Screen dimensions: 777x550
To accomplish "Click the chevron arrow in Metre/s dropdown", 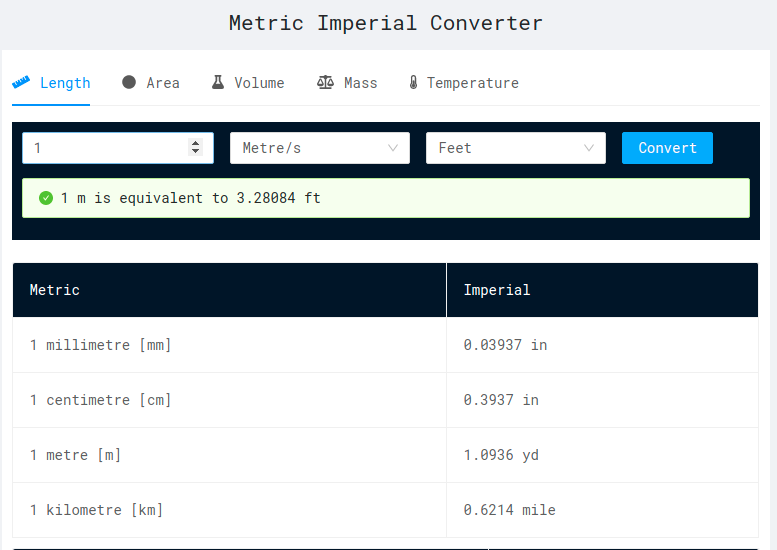I will click(x=393, y=148).
